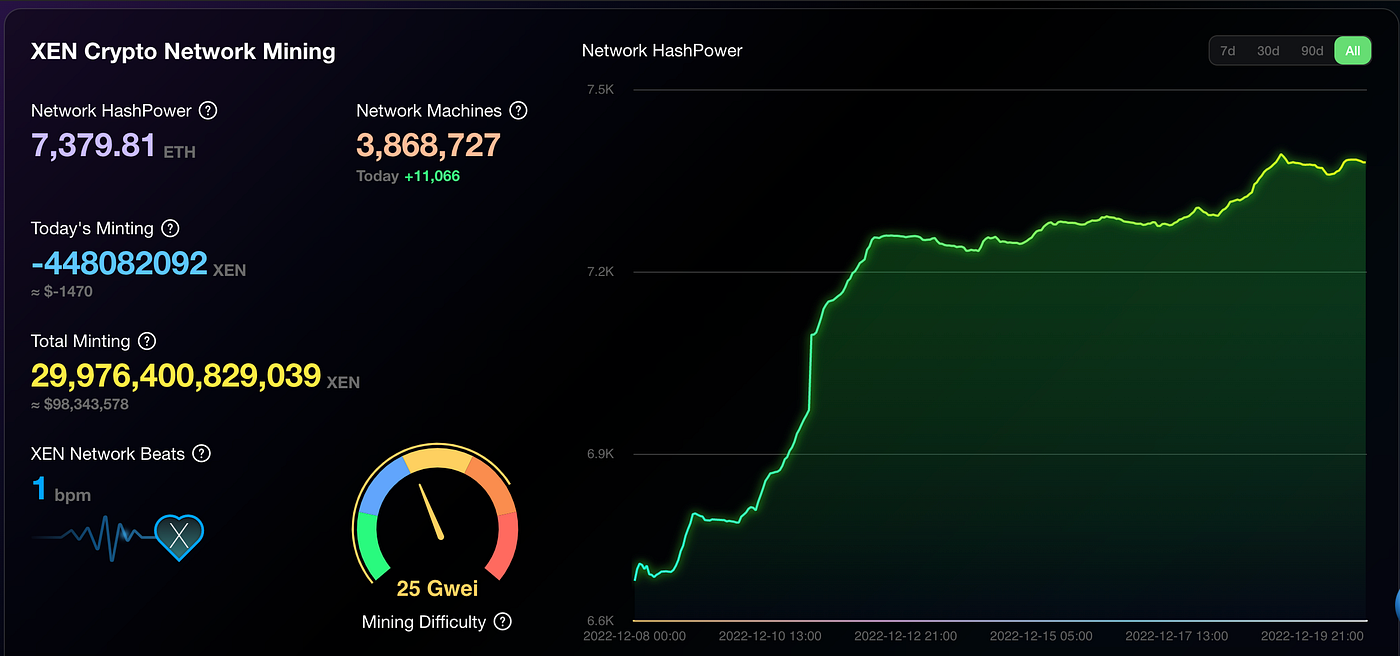The image size is (1400, 656).
Task: Click the 3,868,727 machines count
Action: coord(428,146)
